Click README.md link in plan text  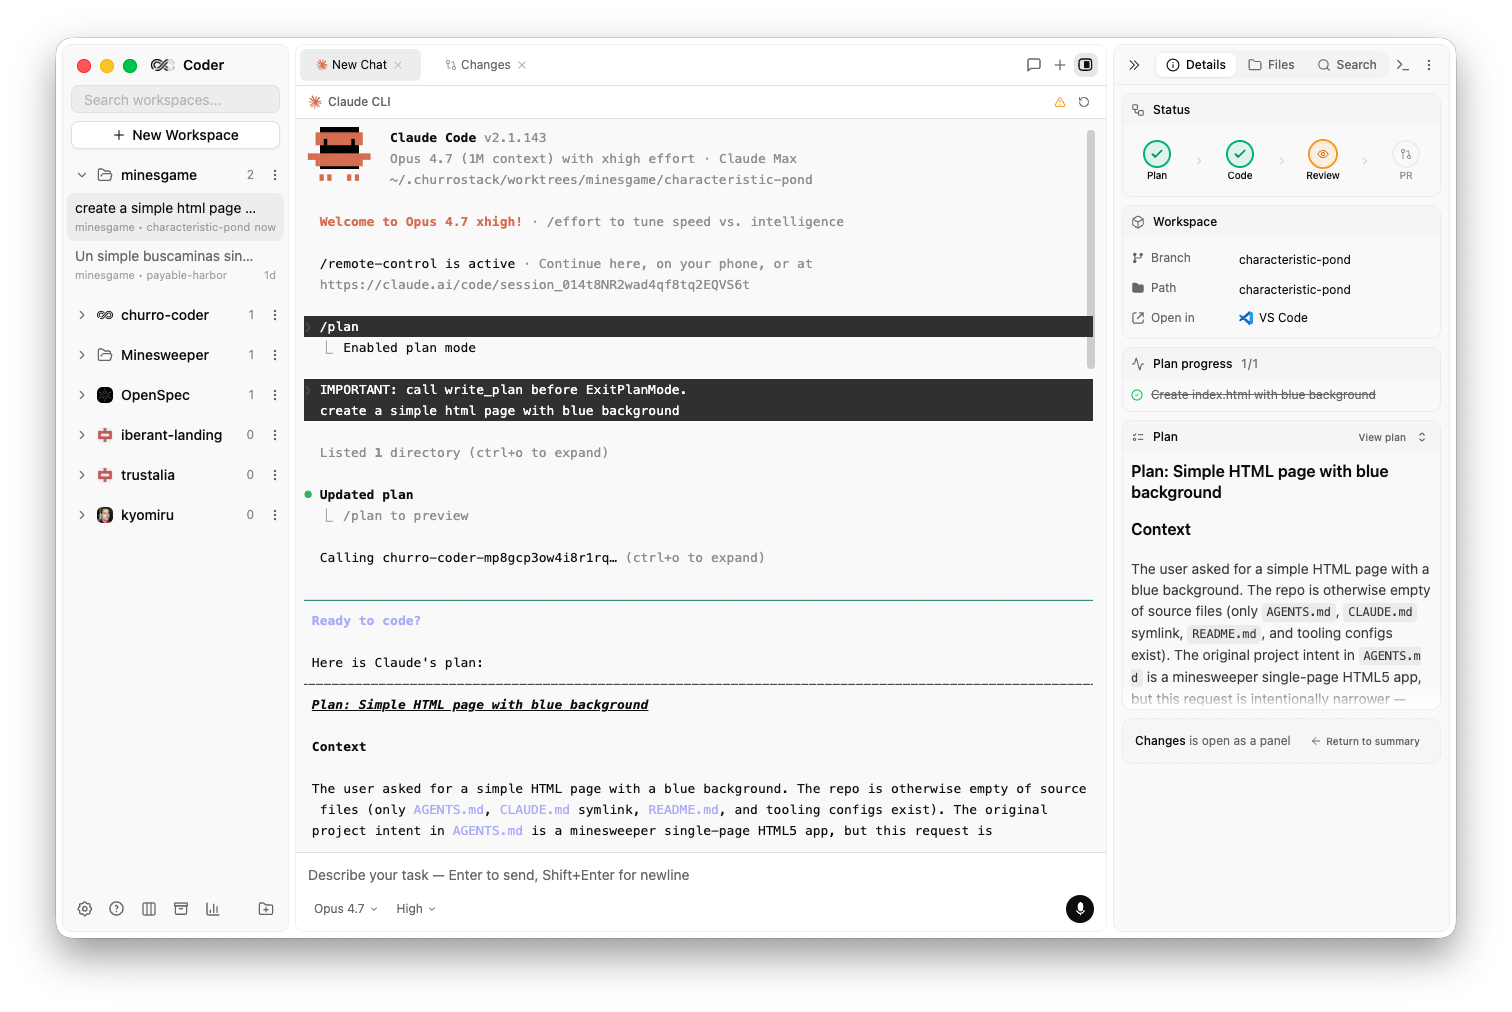coord(683,810)
